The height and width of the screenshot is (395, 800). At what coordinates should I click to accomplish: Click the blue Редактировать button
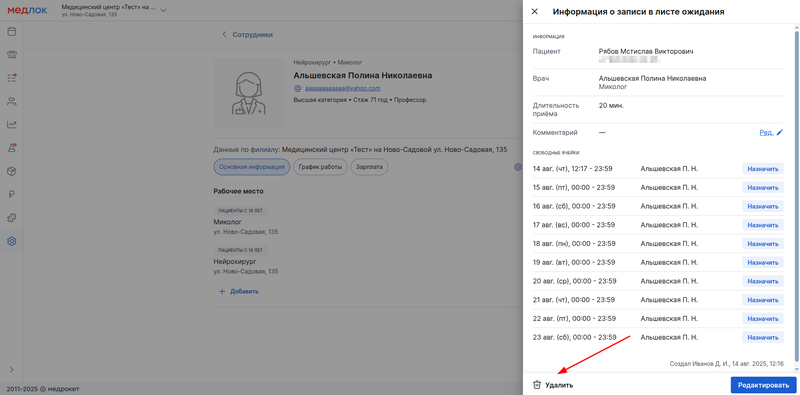tap(763, 385)
